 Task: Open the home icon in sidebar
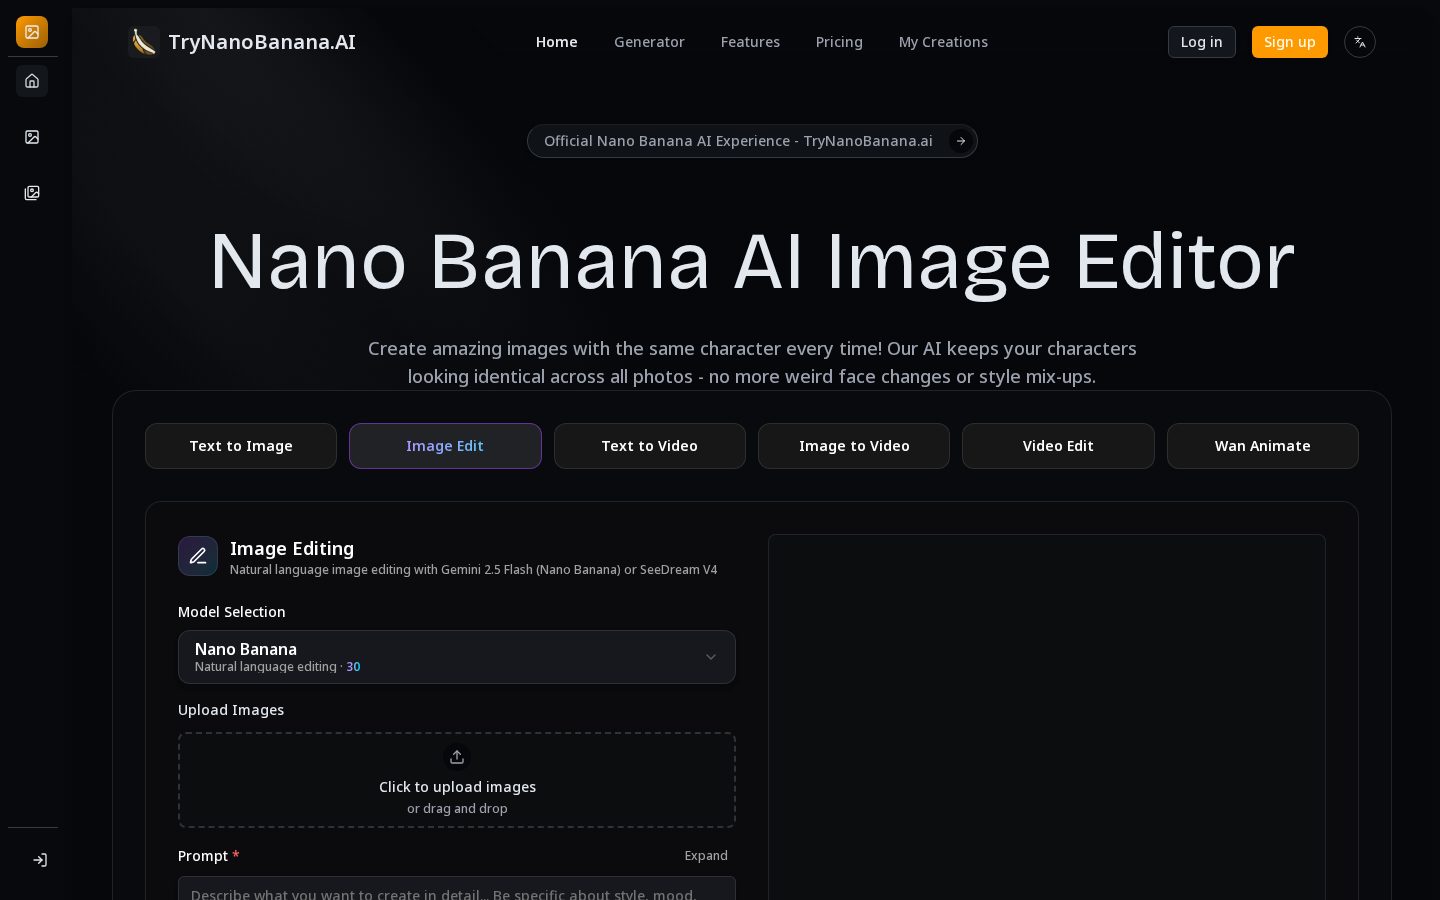pos(32,81)
